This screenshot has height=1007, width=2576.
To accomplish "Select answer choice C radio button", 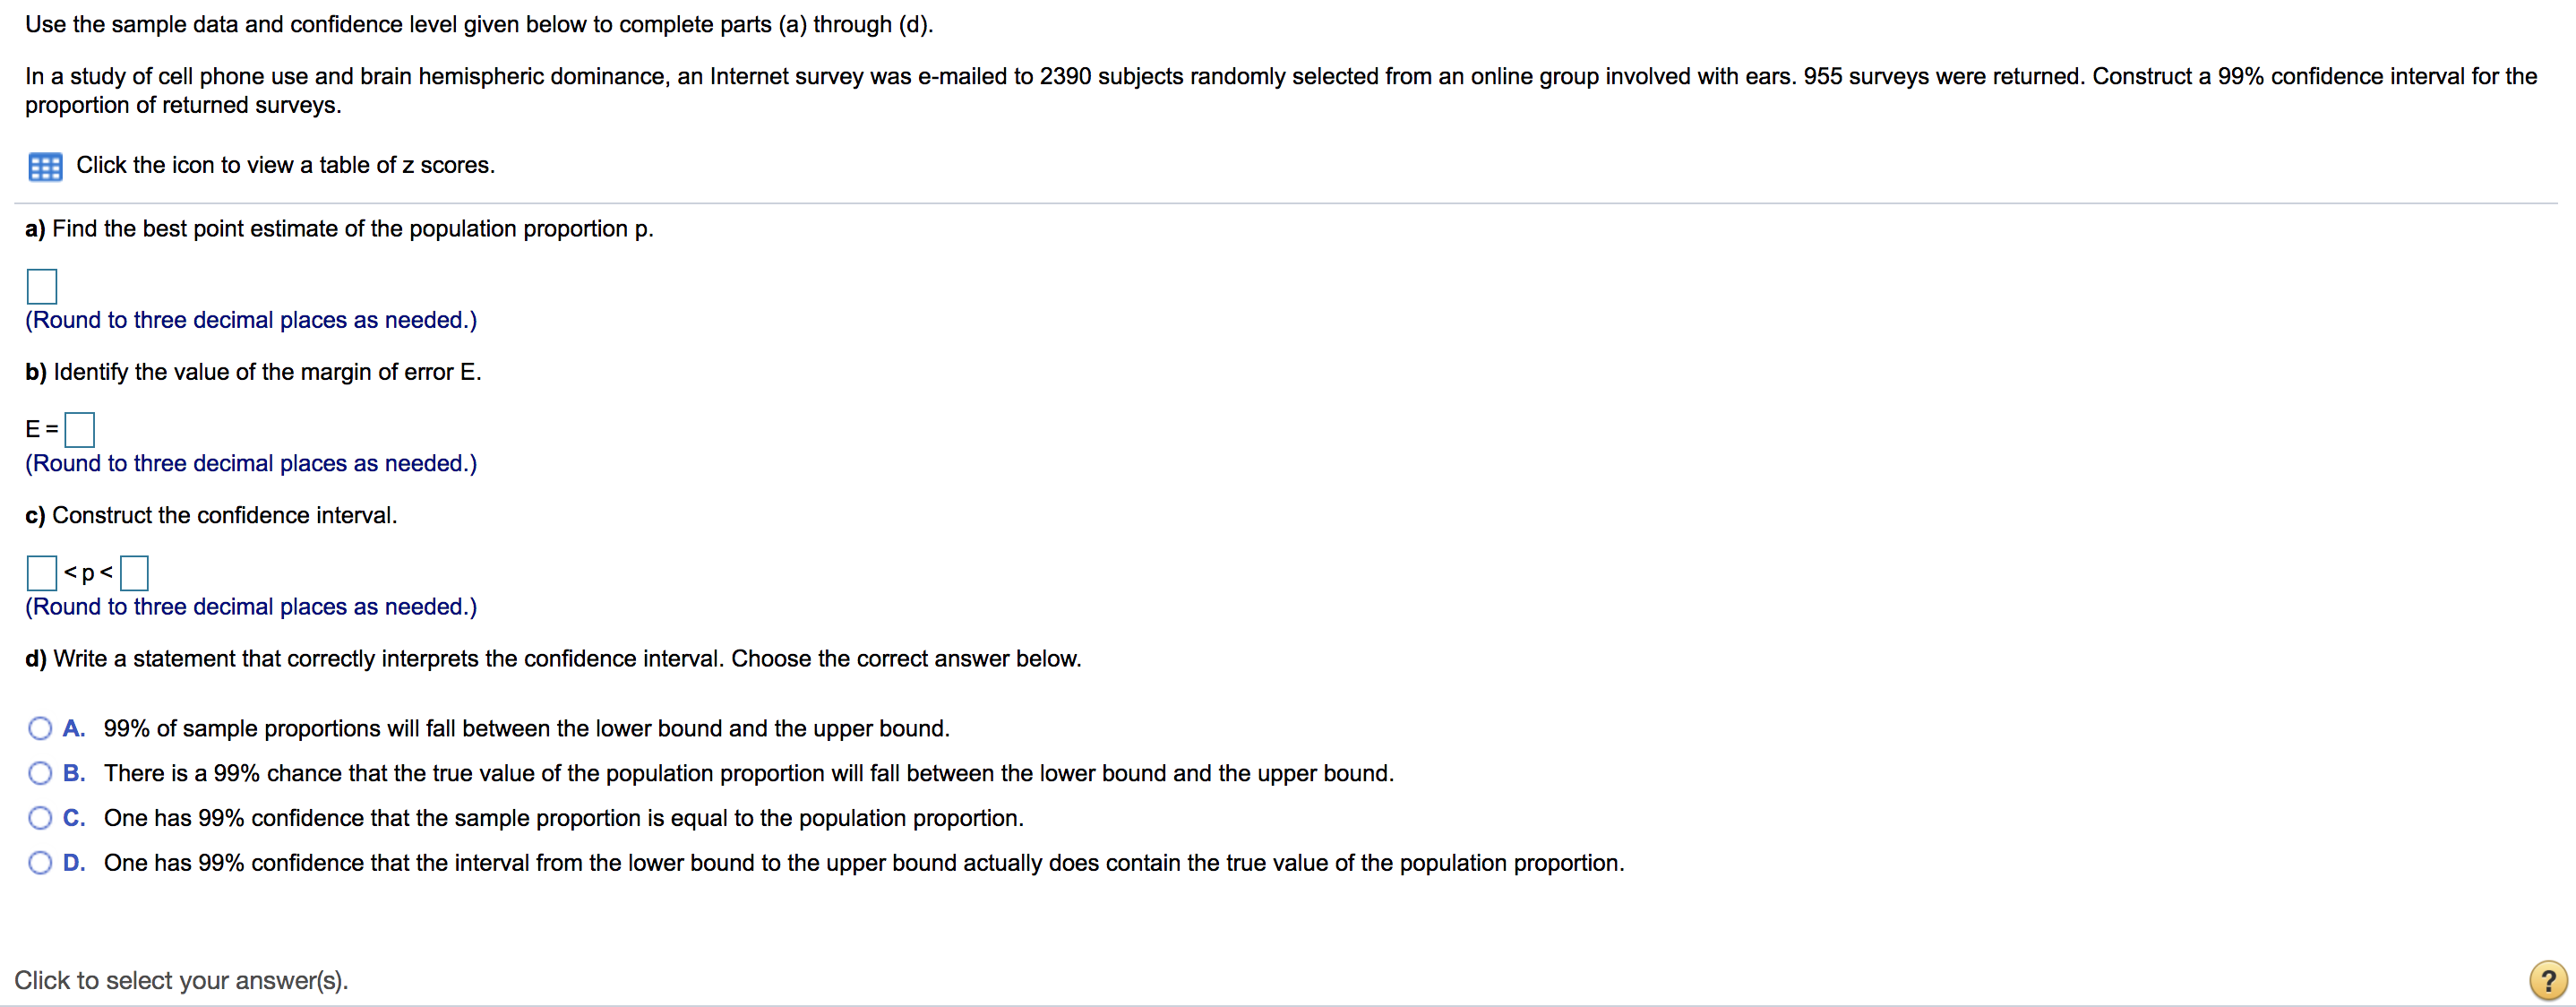I will (39, 817).
